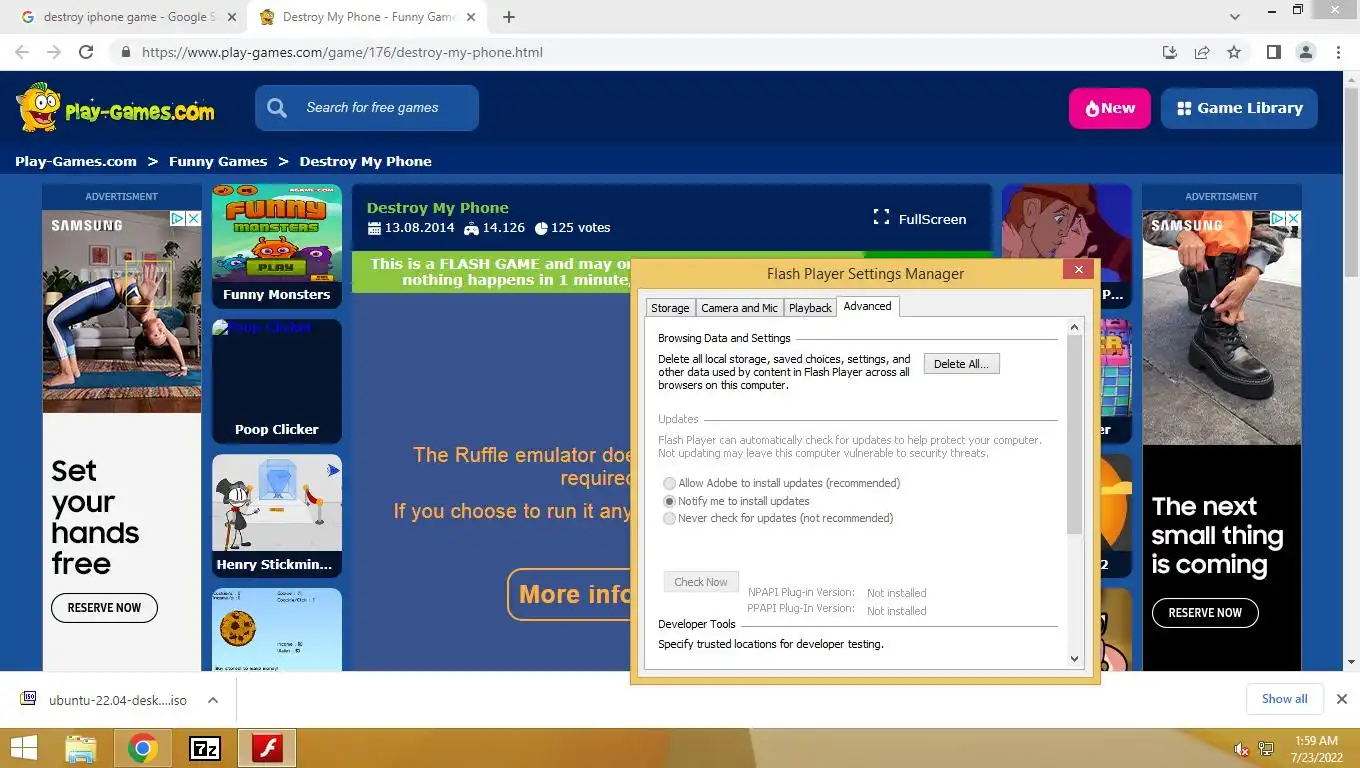Go back with the browser back arrow
Image resolution: width=1360 pixels, height=768 pixels.
22,52
